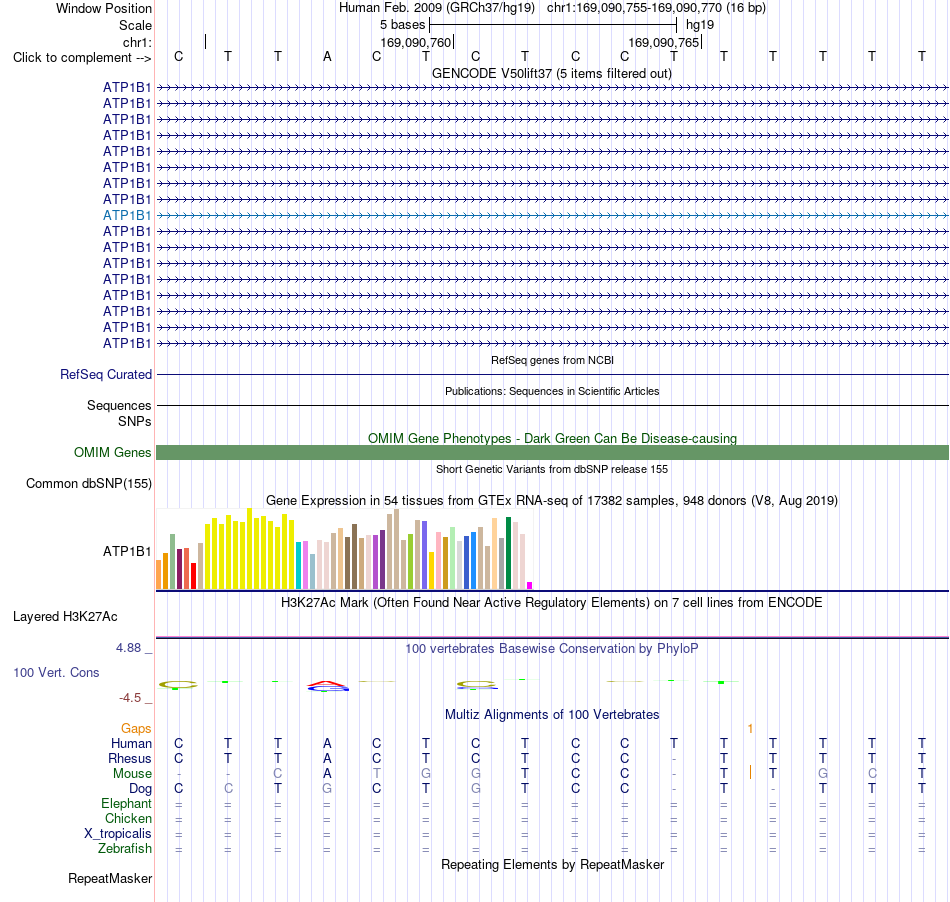Viewport: 950px width, 902px height.
Task: Click the 'Elephant' alignment row label
Action: pyautogui.click(x=127, y=804)
